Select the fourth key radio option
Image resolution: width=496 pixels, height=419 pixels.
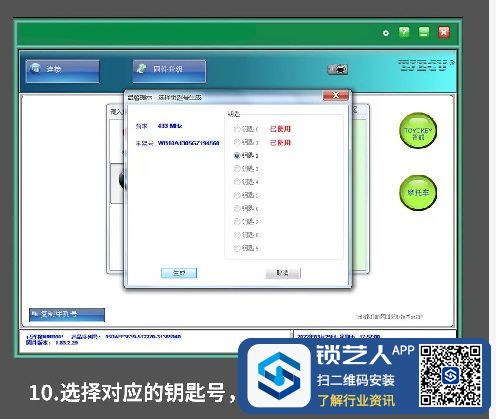(x=237, y=169)
